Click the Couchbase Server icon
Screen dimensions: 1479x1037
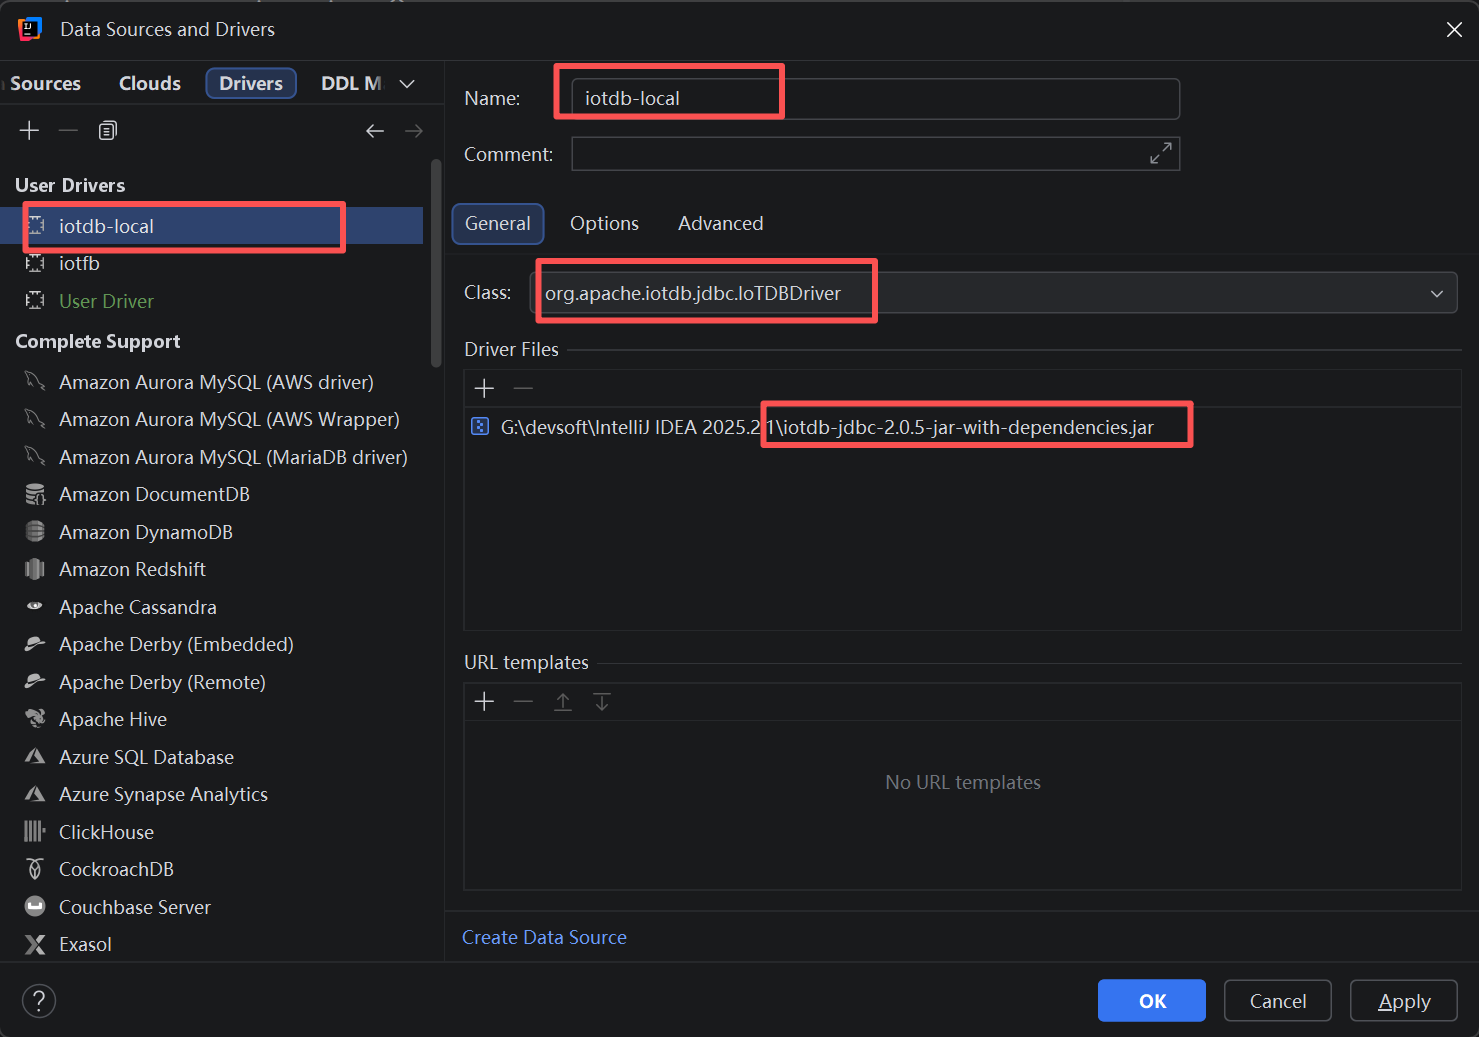[35, 907]
